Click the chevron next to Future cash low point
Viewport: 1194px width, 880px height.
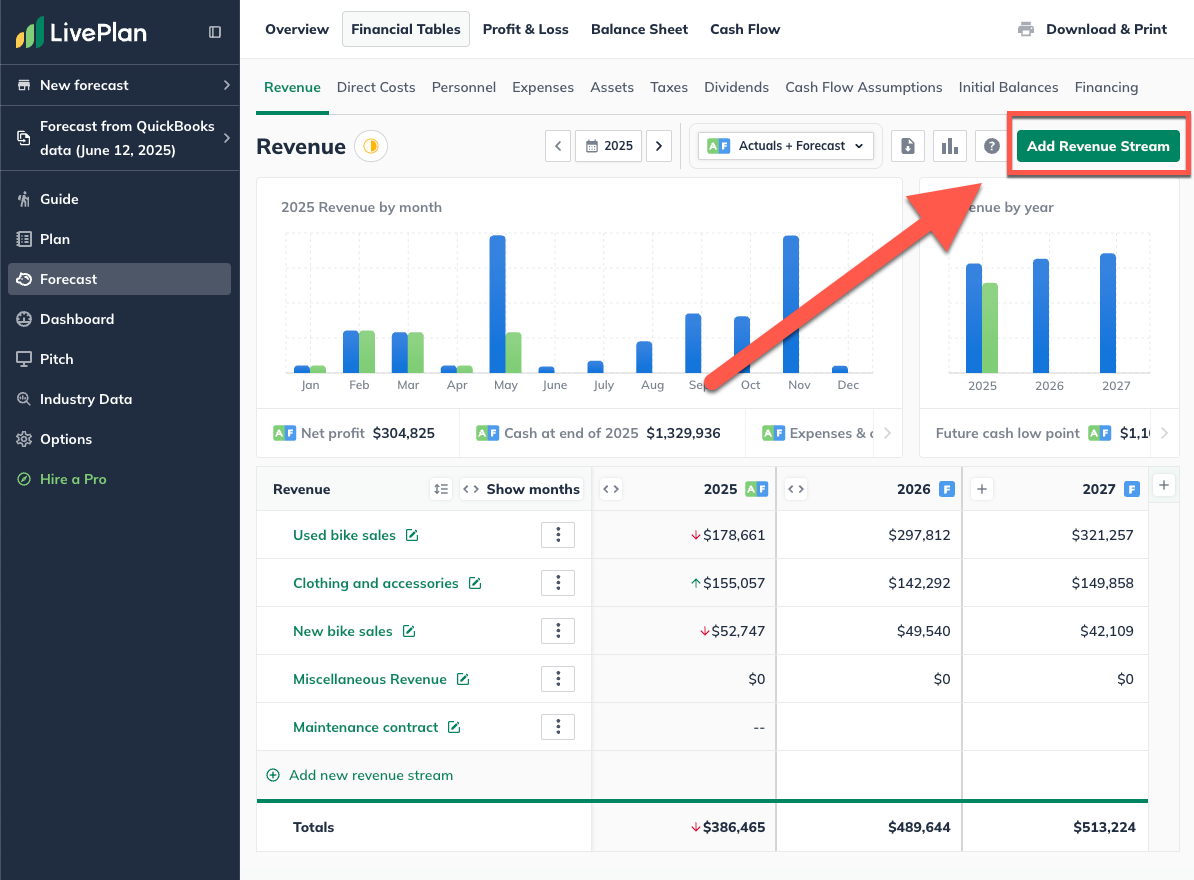pyautogui.click(x=1164, y=433)
